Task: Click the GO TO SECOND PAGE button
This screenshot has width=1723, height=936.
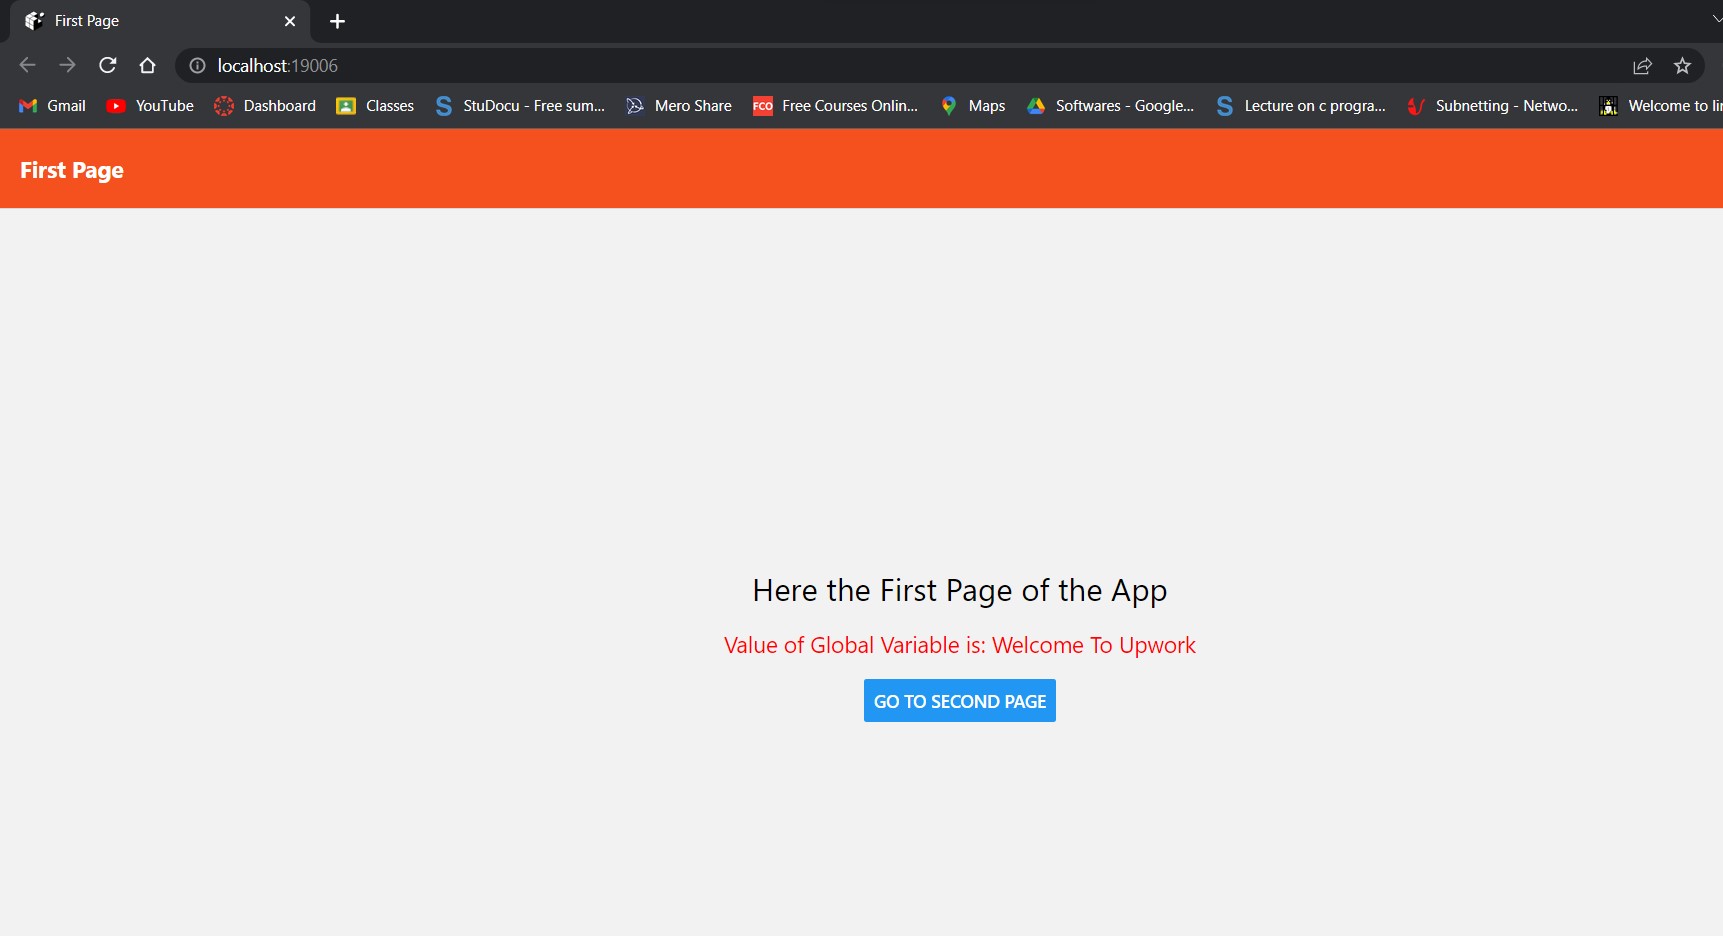Action: (x=959, y=700)
